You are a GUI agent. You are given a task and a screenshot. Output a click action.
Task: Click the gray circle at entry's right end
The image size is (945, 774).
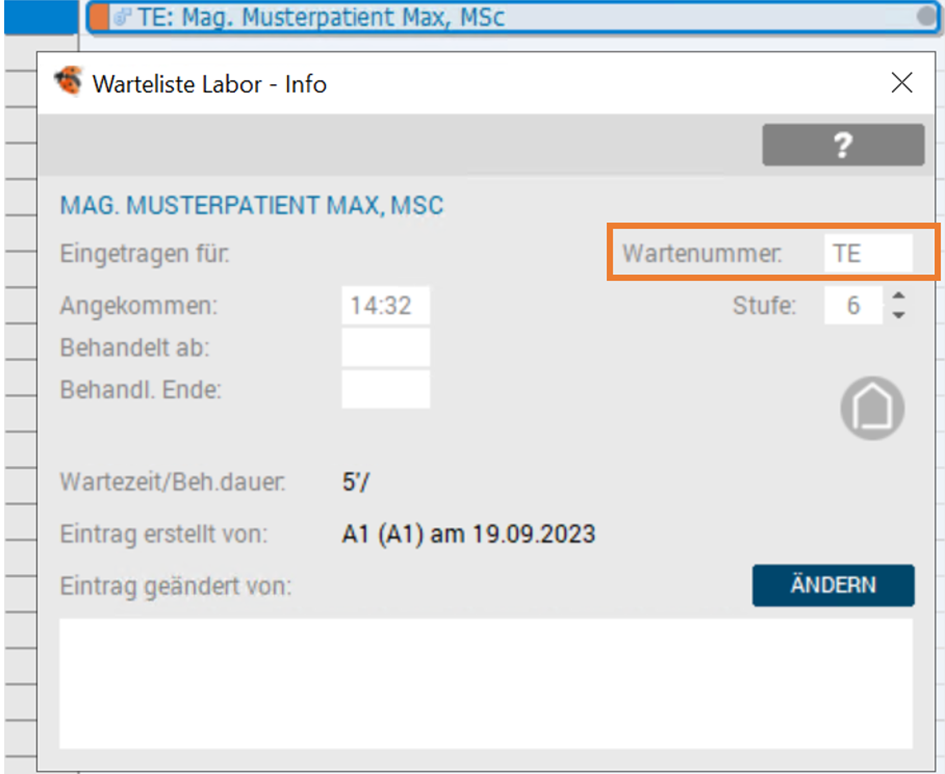(926, 16)
